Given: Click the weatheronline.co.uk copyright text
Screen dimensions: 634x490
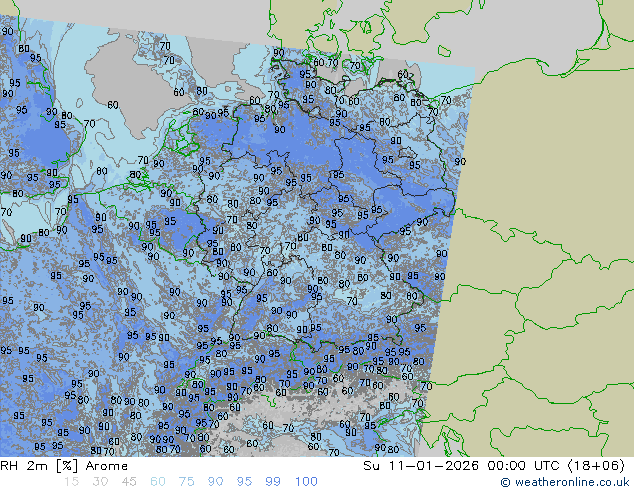Looking at the screenshot, I should coord(567,482).
